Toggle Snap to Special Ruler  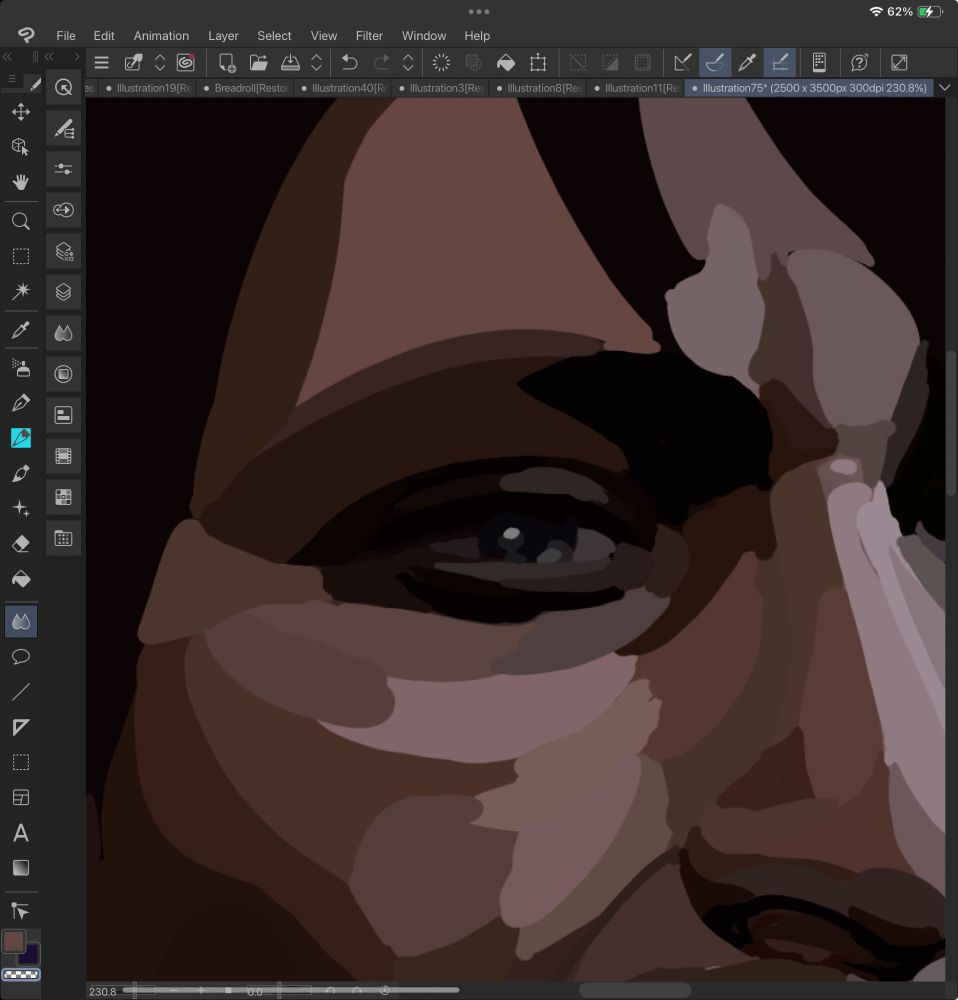click(x=714, y=62)
